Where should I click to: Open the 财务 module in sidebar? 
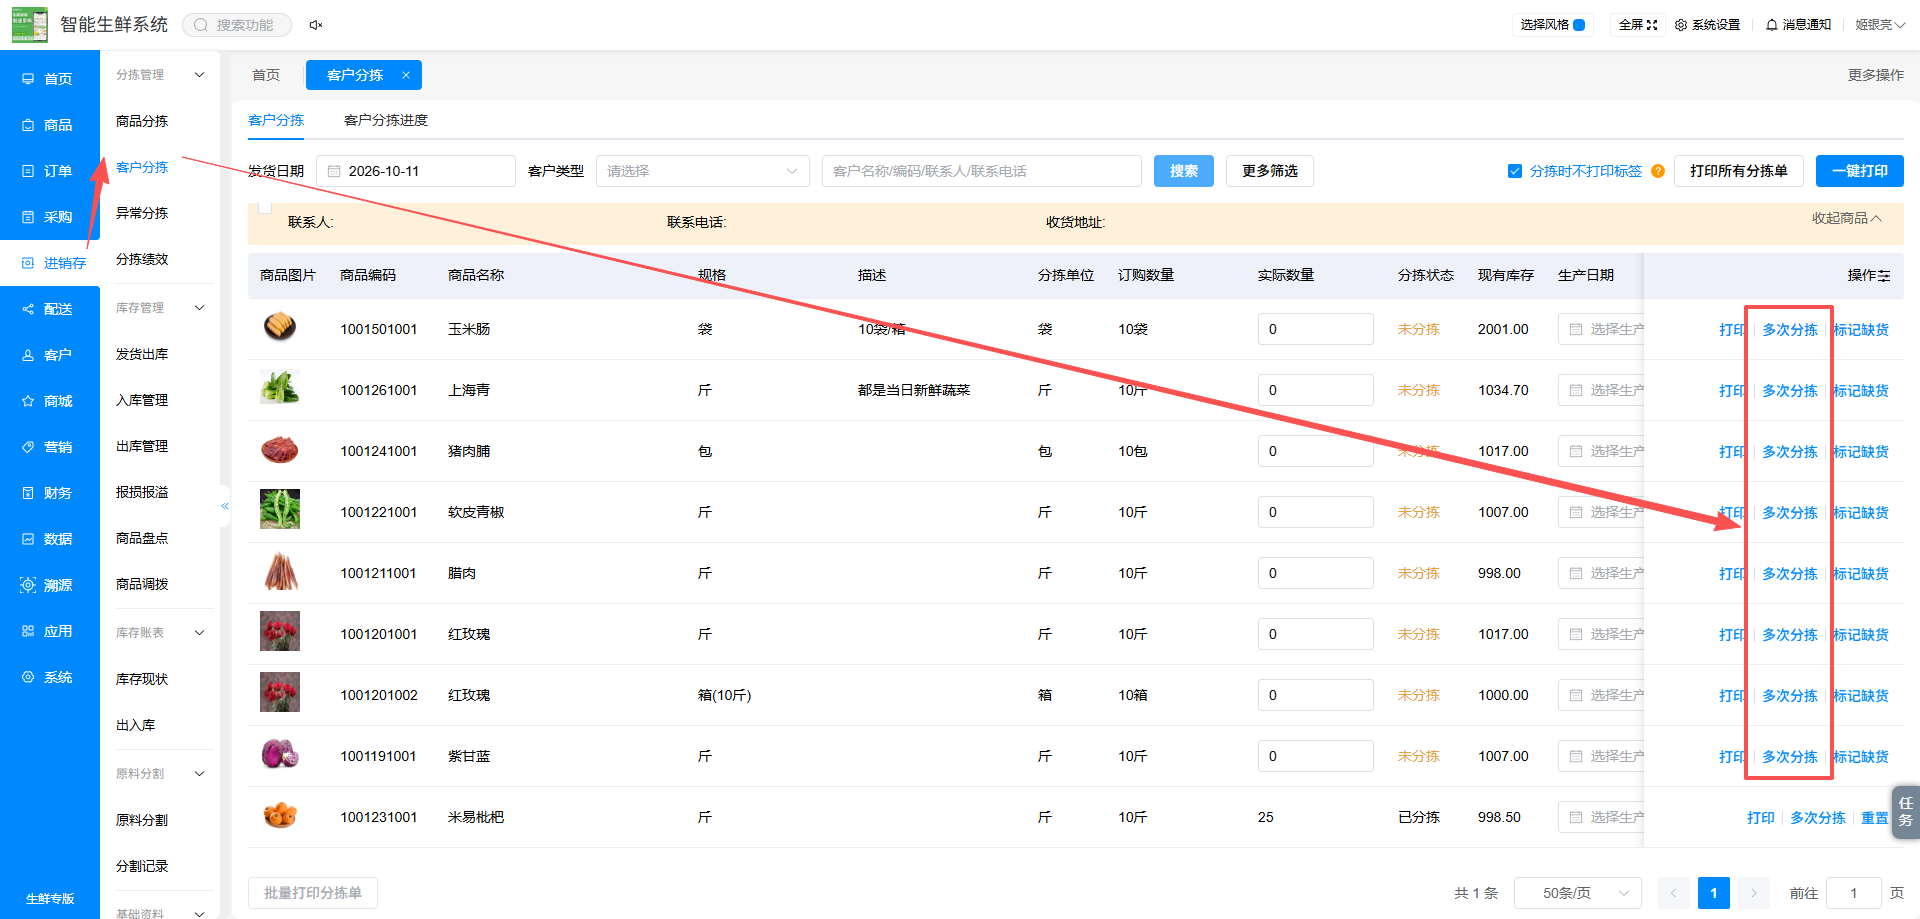pos(49,493)
